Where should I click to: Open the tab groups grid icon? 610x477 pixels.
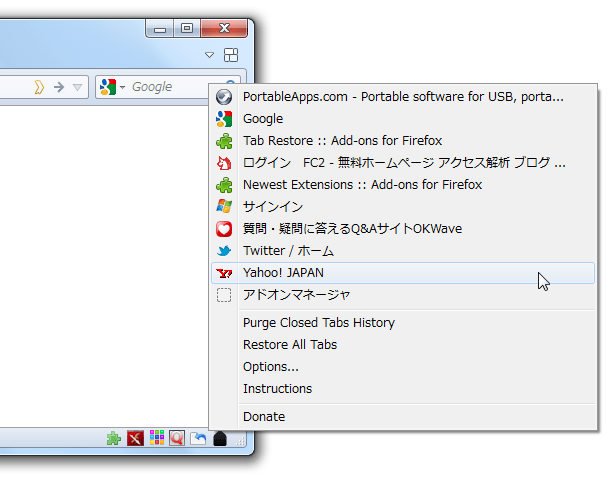coord(231,55)
